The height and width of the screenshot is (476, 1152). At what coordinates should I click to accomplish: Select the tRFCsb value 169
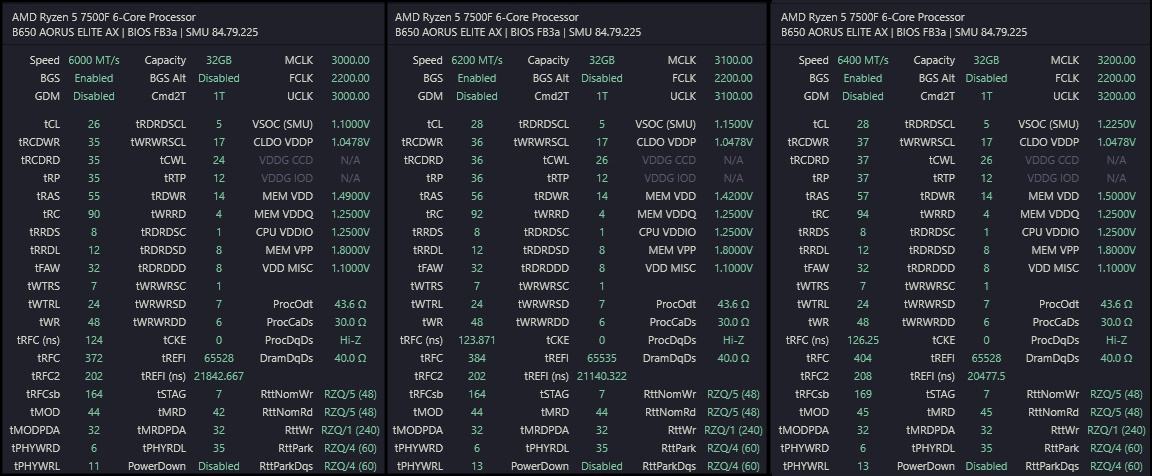[862, 393]
